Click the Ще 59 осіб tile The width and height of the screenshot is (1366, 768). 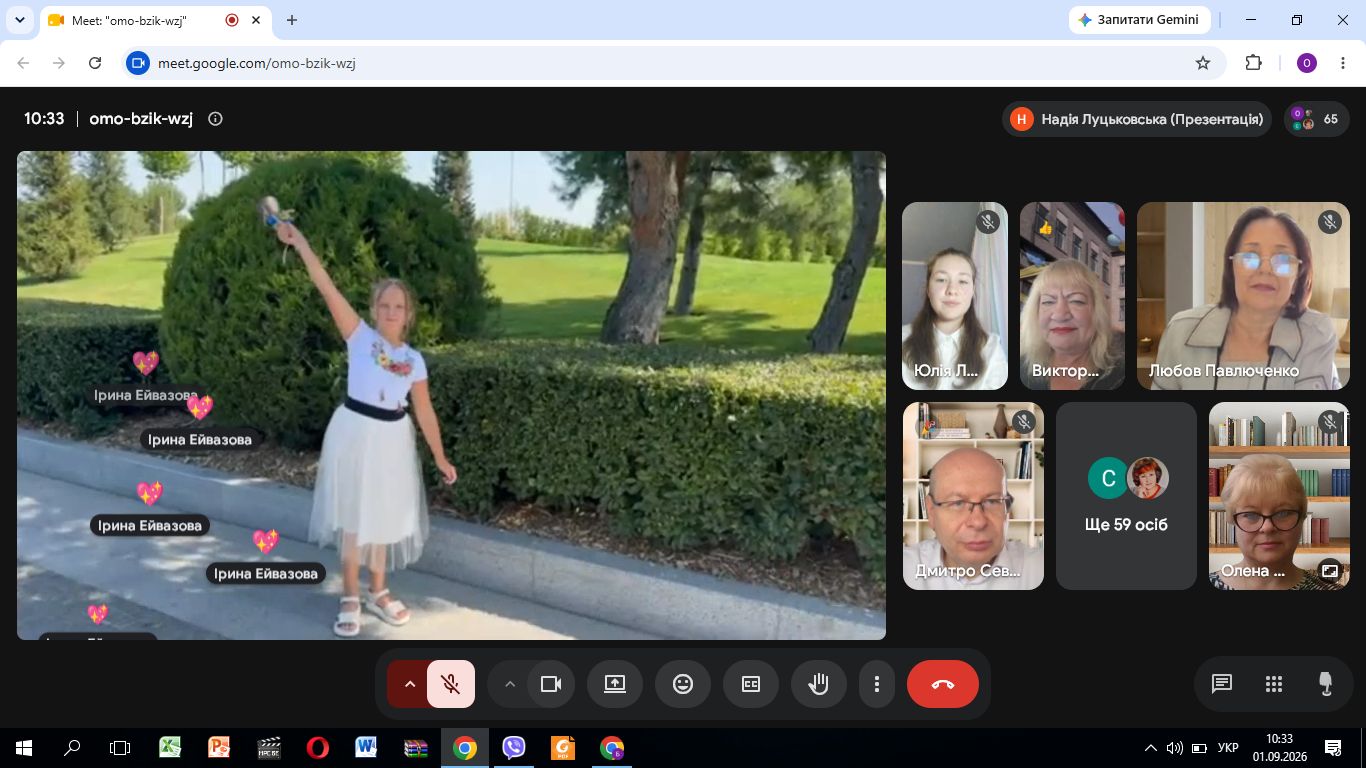1126,496
